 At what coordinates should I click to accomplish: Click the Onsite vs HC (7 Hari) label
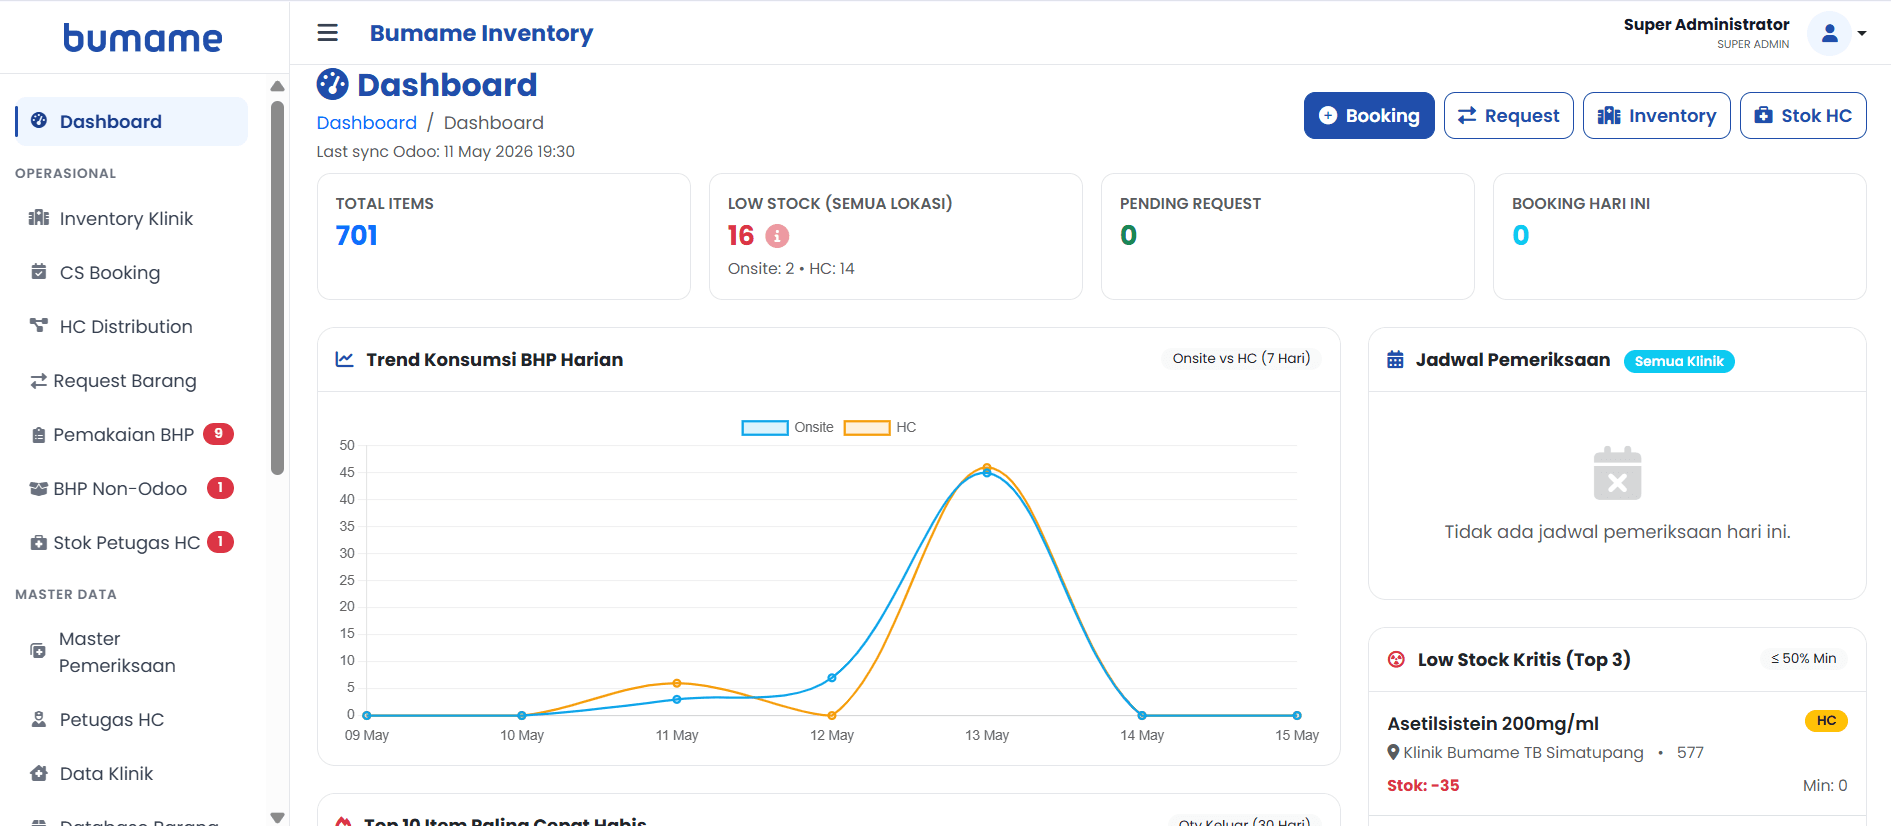tap(1241, 358)
